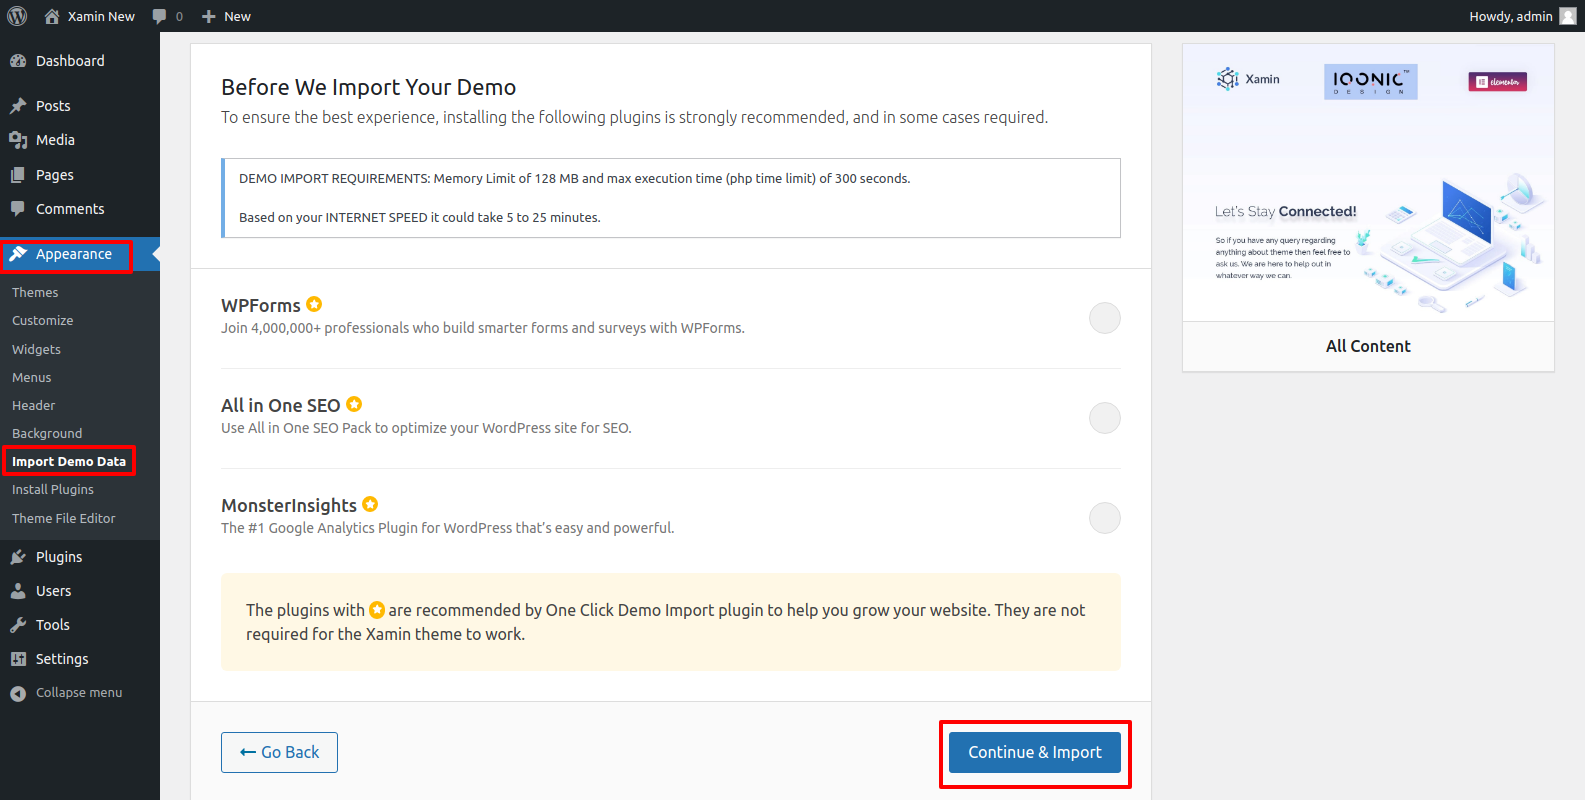Click the Comments icon in sidebar

[x=18, y=209]
